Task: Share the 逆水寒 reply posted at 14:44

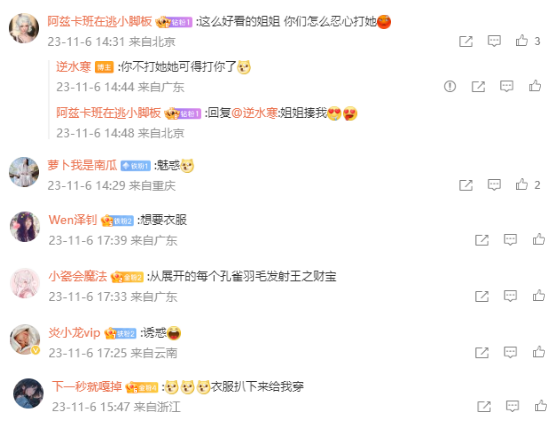Action: click(478, 86)
